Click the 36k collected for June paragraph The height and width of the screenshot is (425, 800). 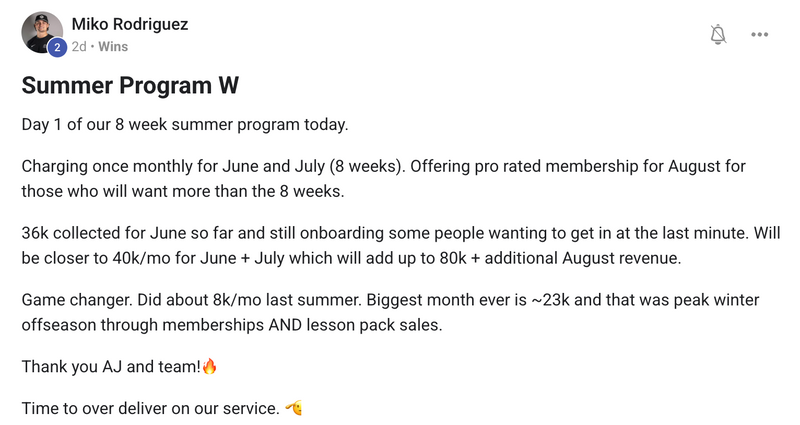click(401, 245)
